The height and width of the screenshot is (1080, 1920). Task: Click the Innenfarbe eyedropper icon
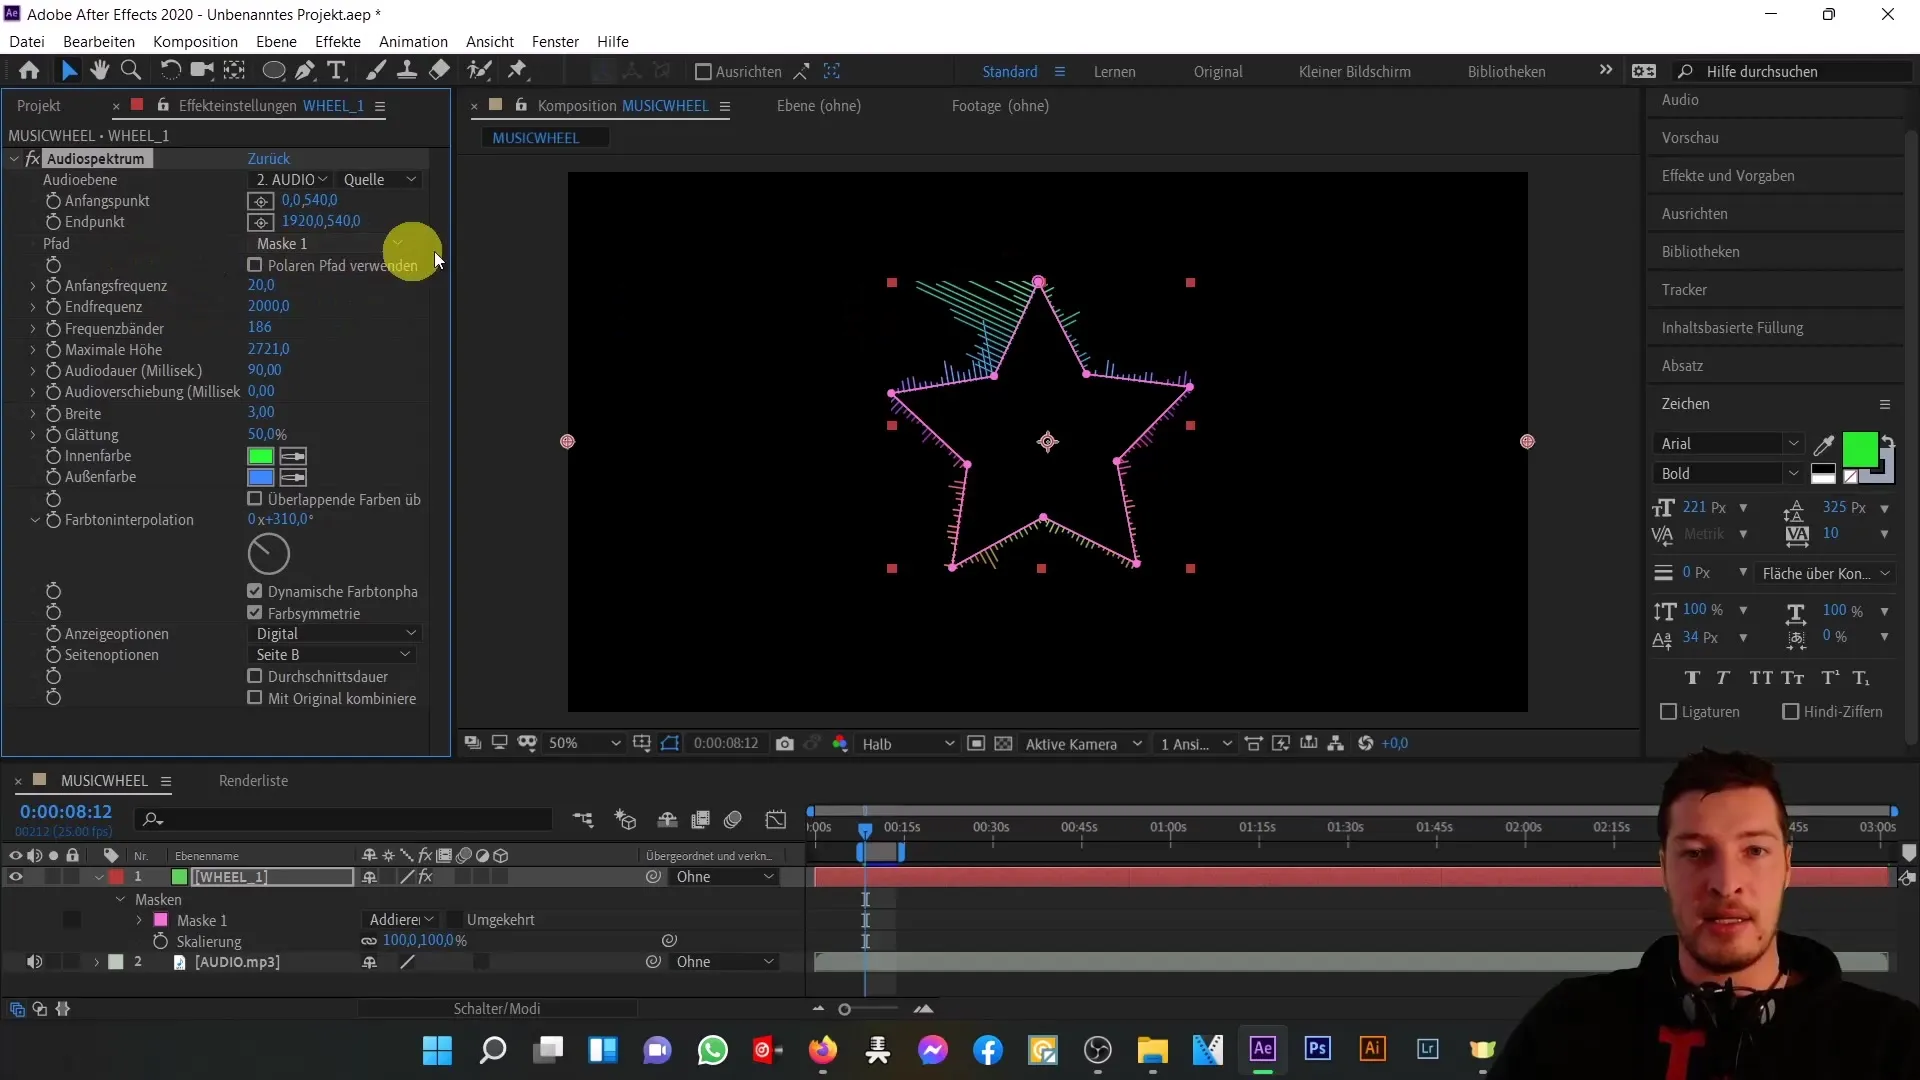(293, 456)
